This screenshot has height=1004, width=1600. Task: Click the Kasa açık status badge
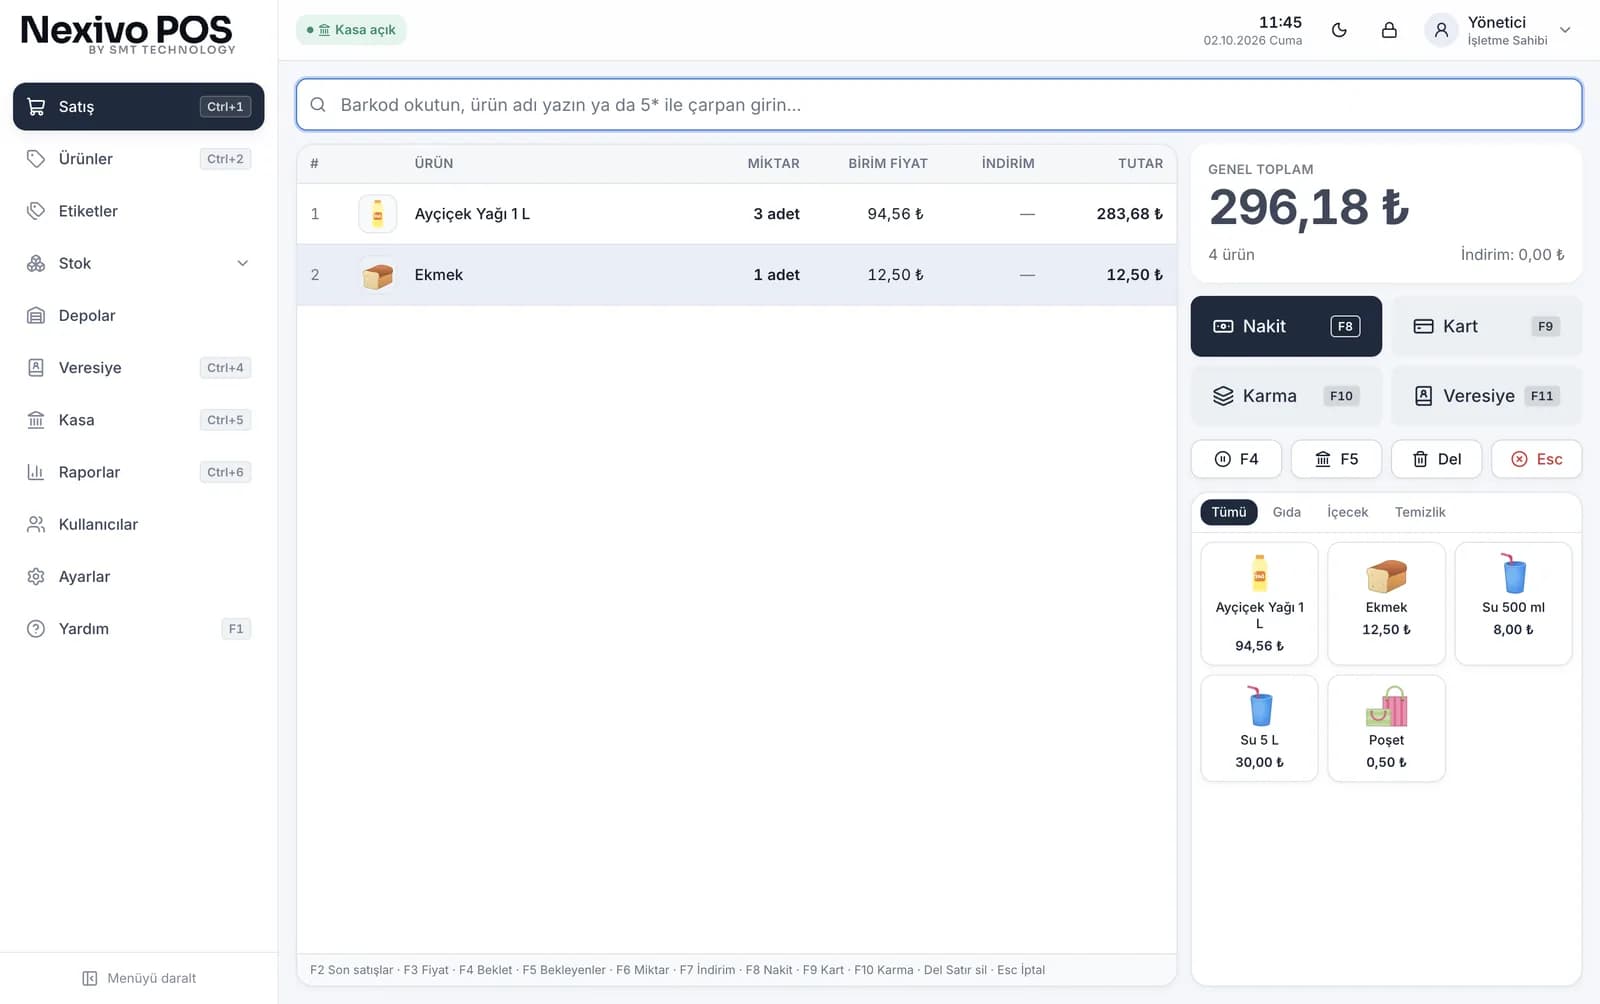point(351,30)
